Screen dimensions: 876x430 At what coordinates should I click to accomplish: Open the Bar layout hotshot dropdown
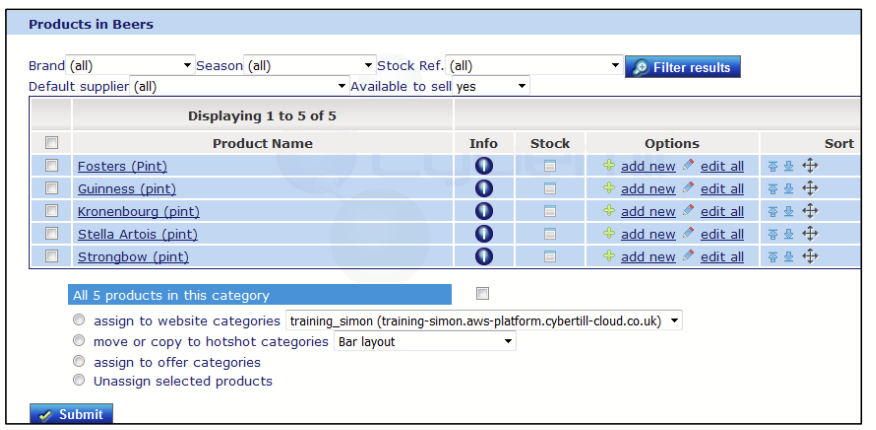coord(425,341)
